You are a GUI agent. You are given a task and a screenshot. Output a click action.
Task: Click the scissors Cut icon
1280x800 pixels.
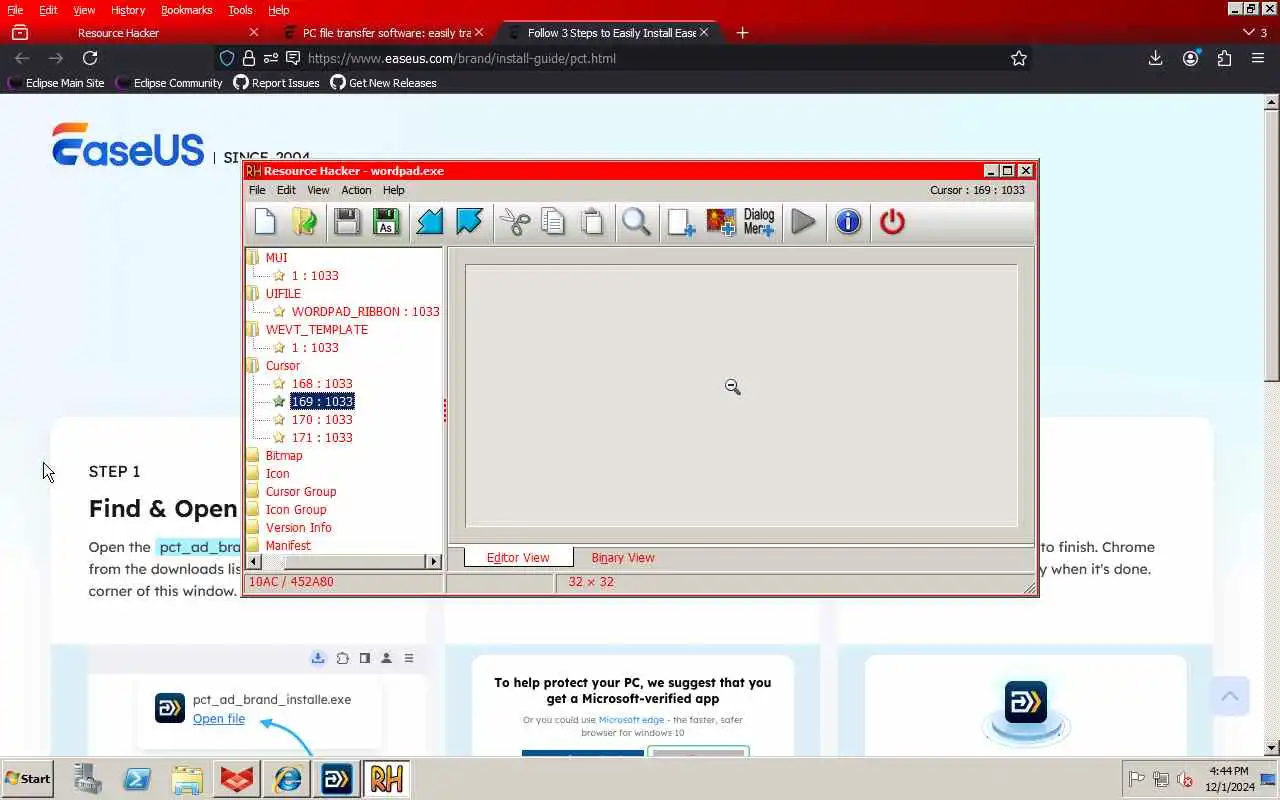click(515, 222)
